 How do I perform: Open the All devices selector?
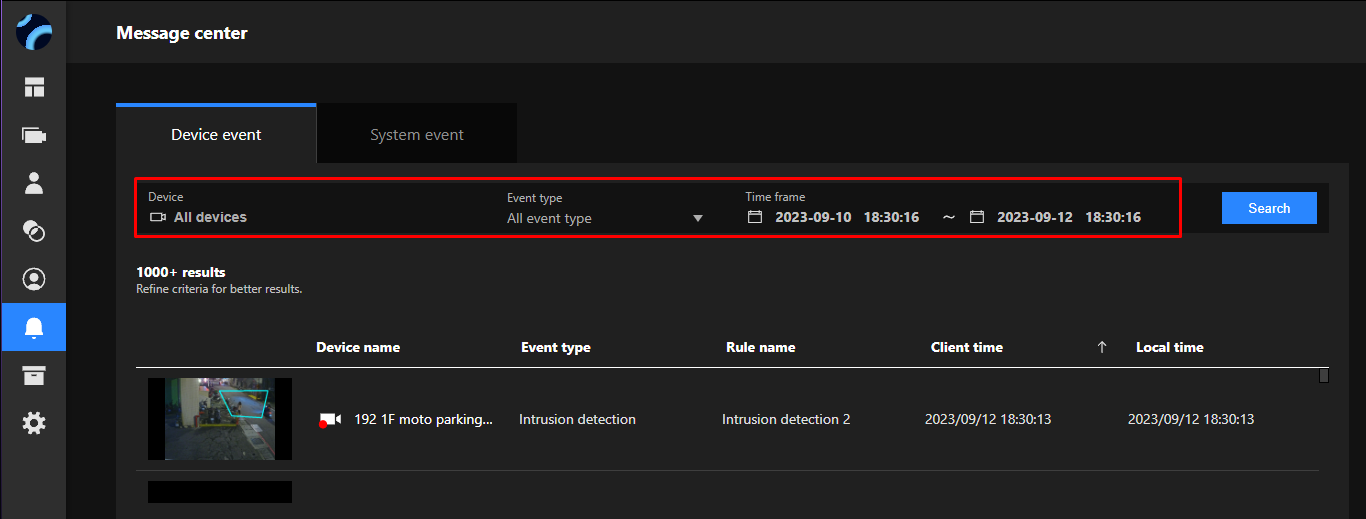click(x=210, y=217)
